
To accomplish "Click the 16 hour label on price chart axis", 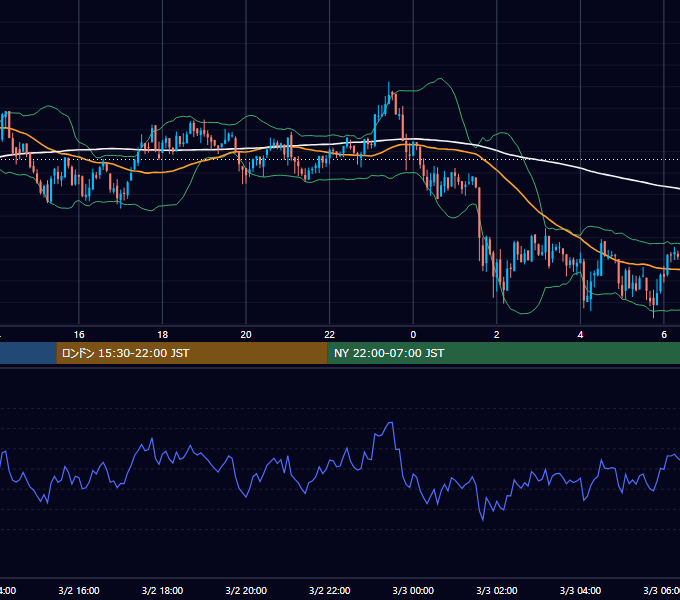I will (79, 335).
